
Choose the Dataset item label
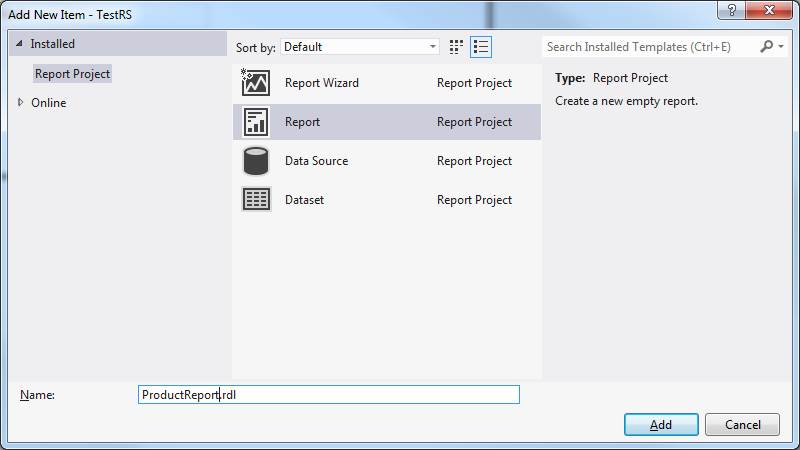pos(304,200)
